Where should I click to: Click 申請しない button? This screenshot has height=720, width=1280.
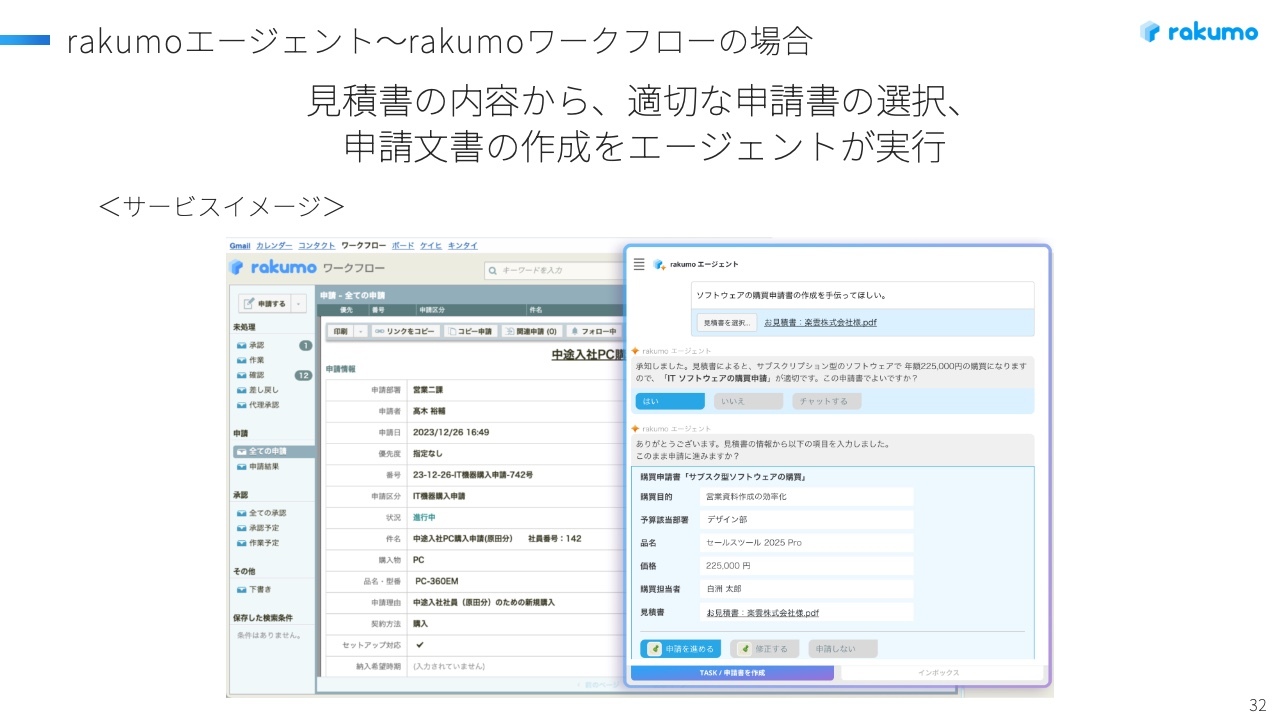(x=843, y=649)
